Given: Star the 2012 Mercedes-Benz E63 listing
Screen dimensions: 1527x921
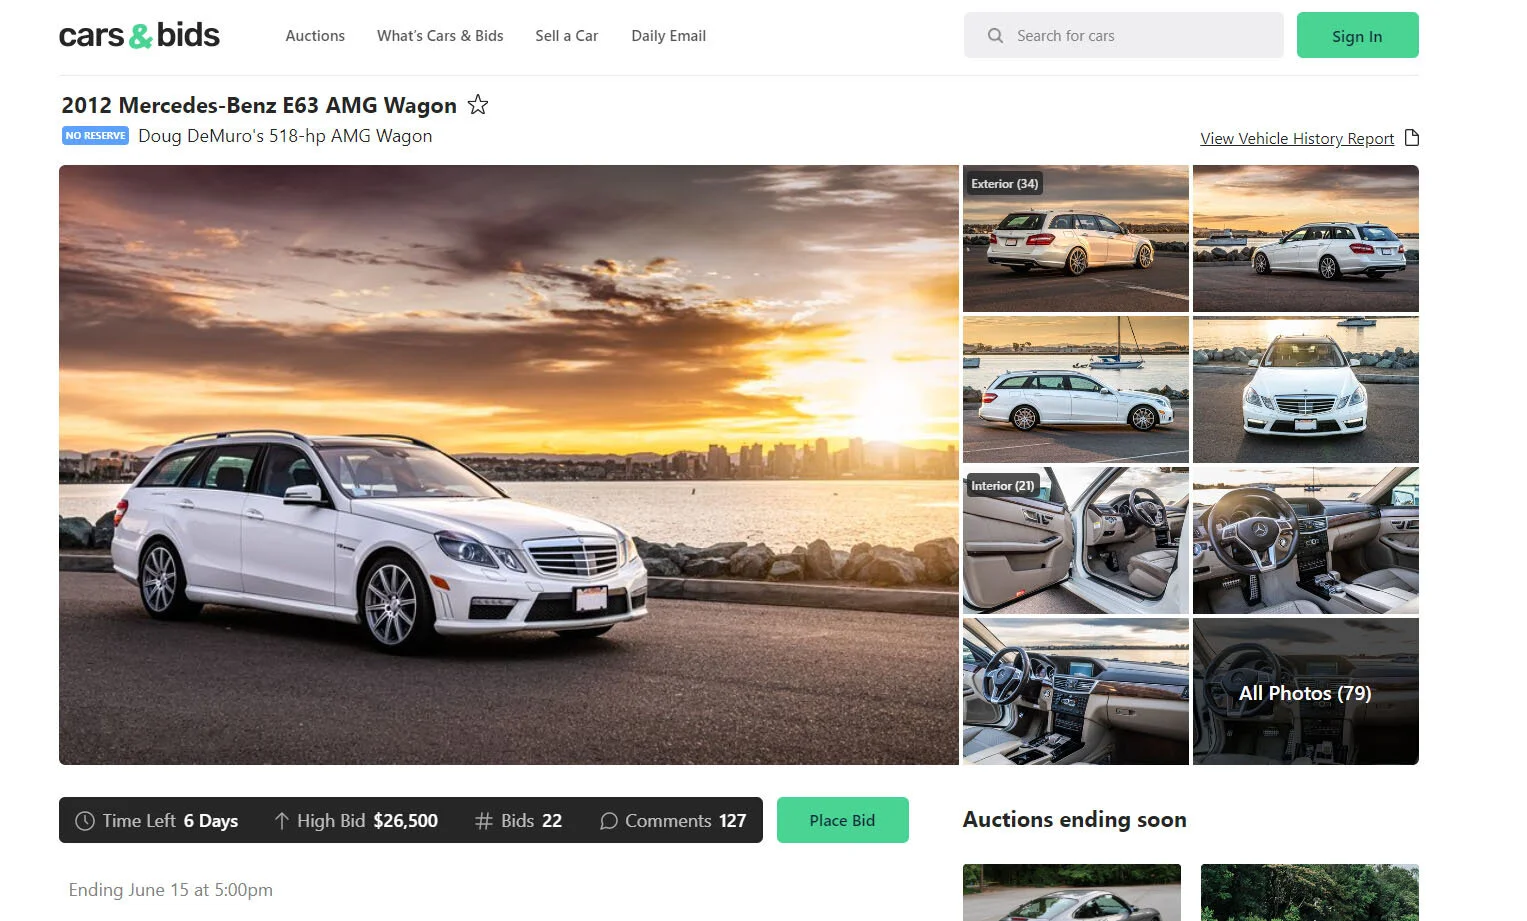Looking at the screenshot, I should click(x=478, y=105).
